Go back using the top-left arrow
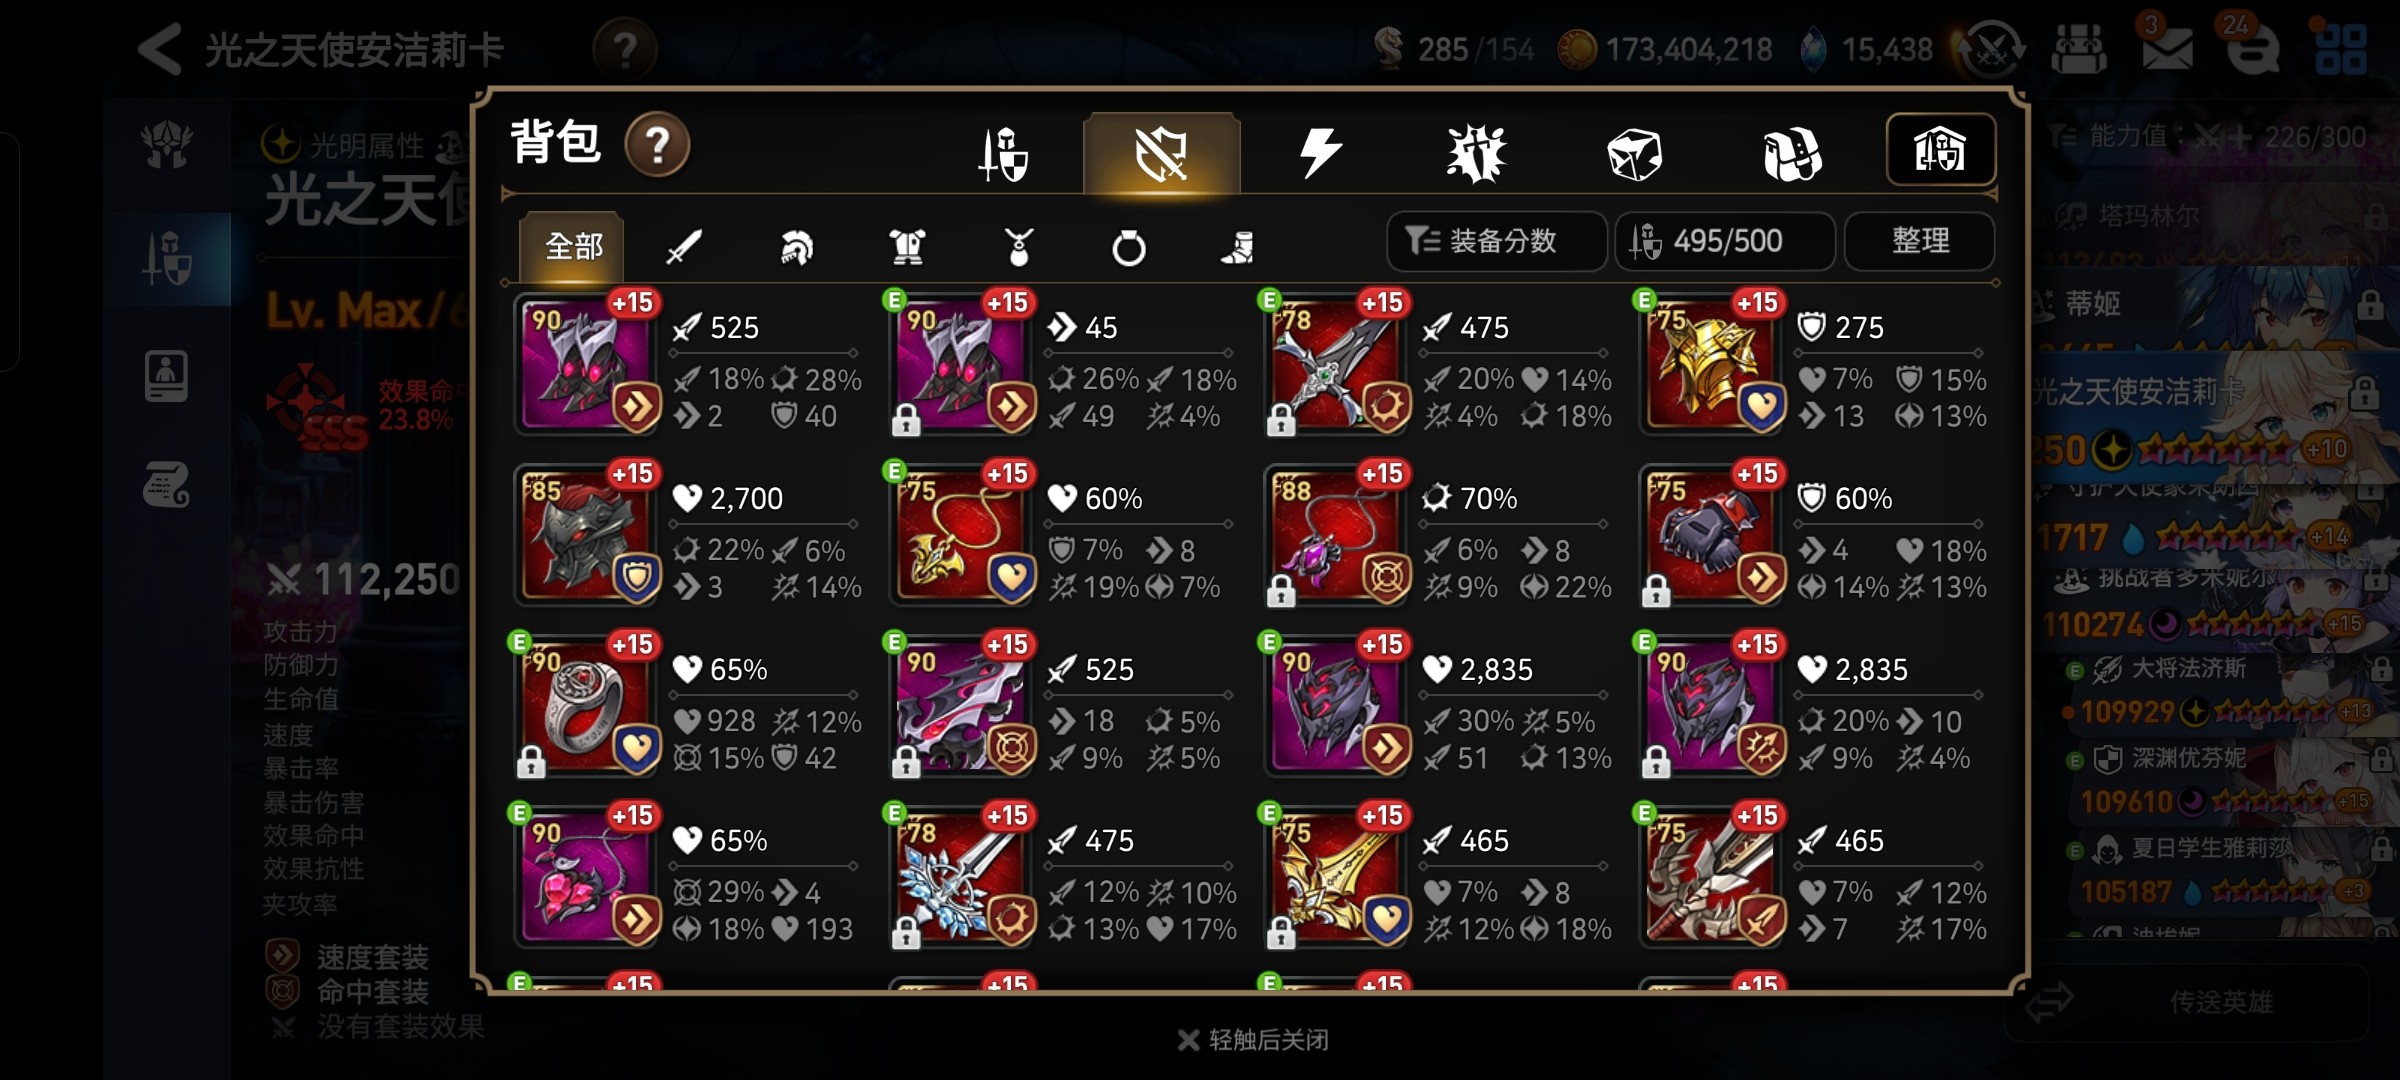This screenshot has width=2400, height=1080. 160,49
